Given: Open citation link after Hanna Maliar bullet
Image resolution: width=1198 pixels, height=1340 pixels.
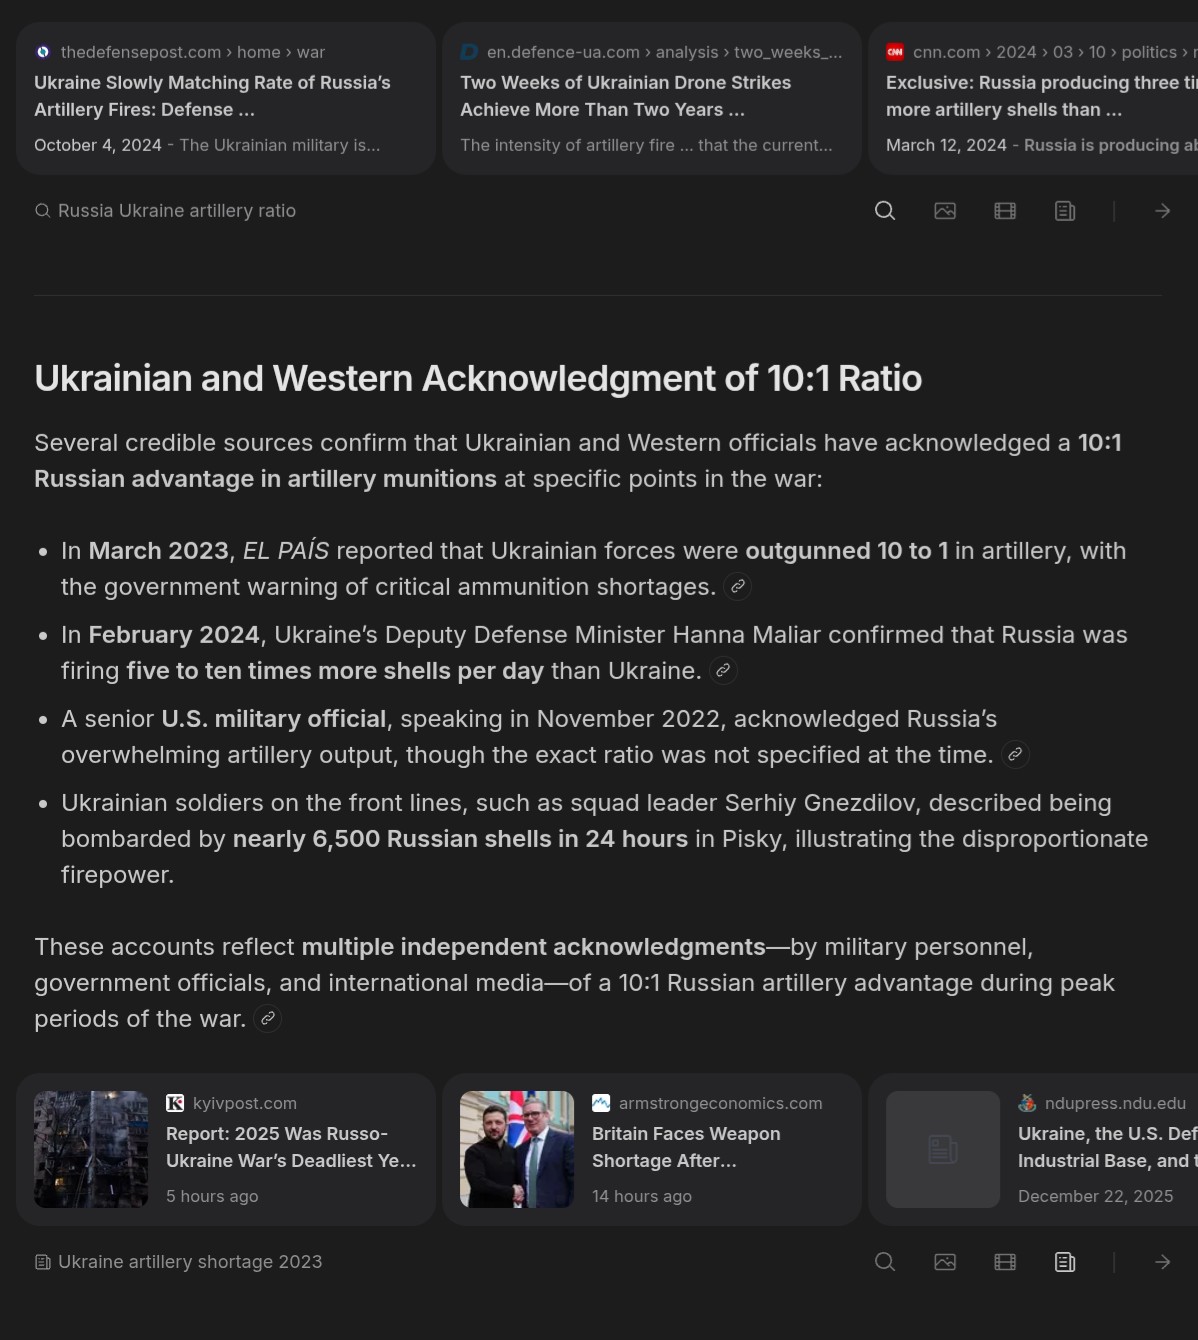Looking at the screenshot, I should [x=723, y=671].
